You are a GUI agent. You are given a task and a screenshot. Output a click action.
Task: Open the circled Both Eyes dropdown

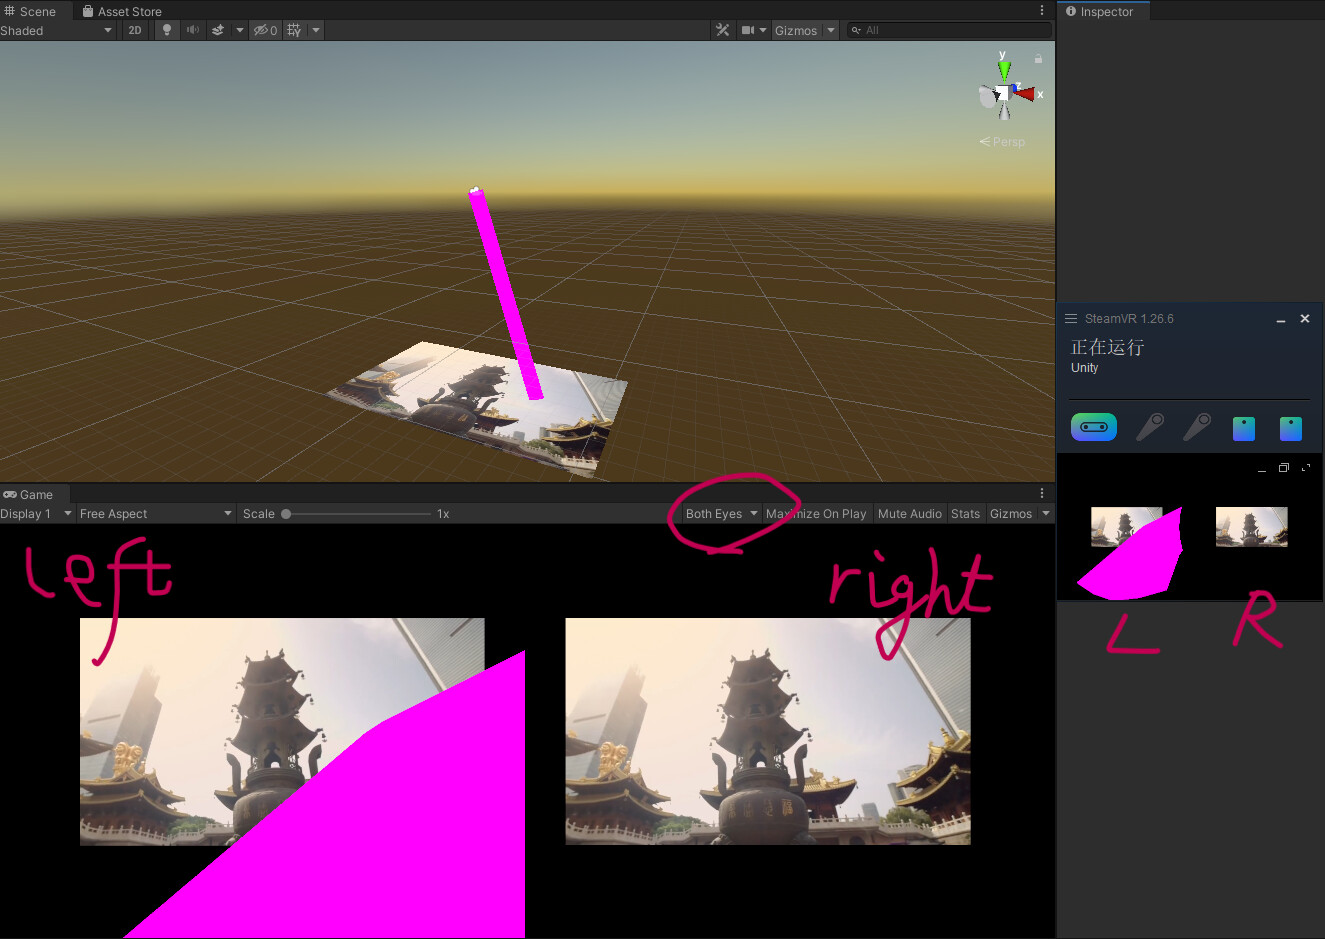pyautogui.click(x=716, y=513)
